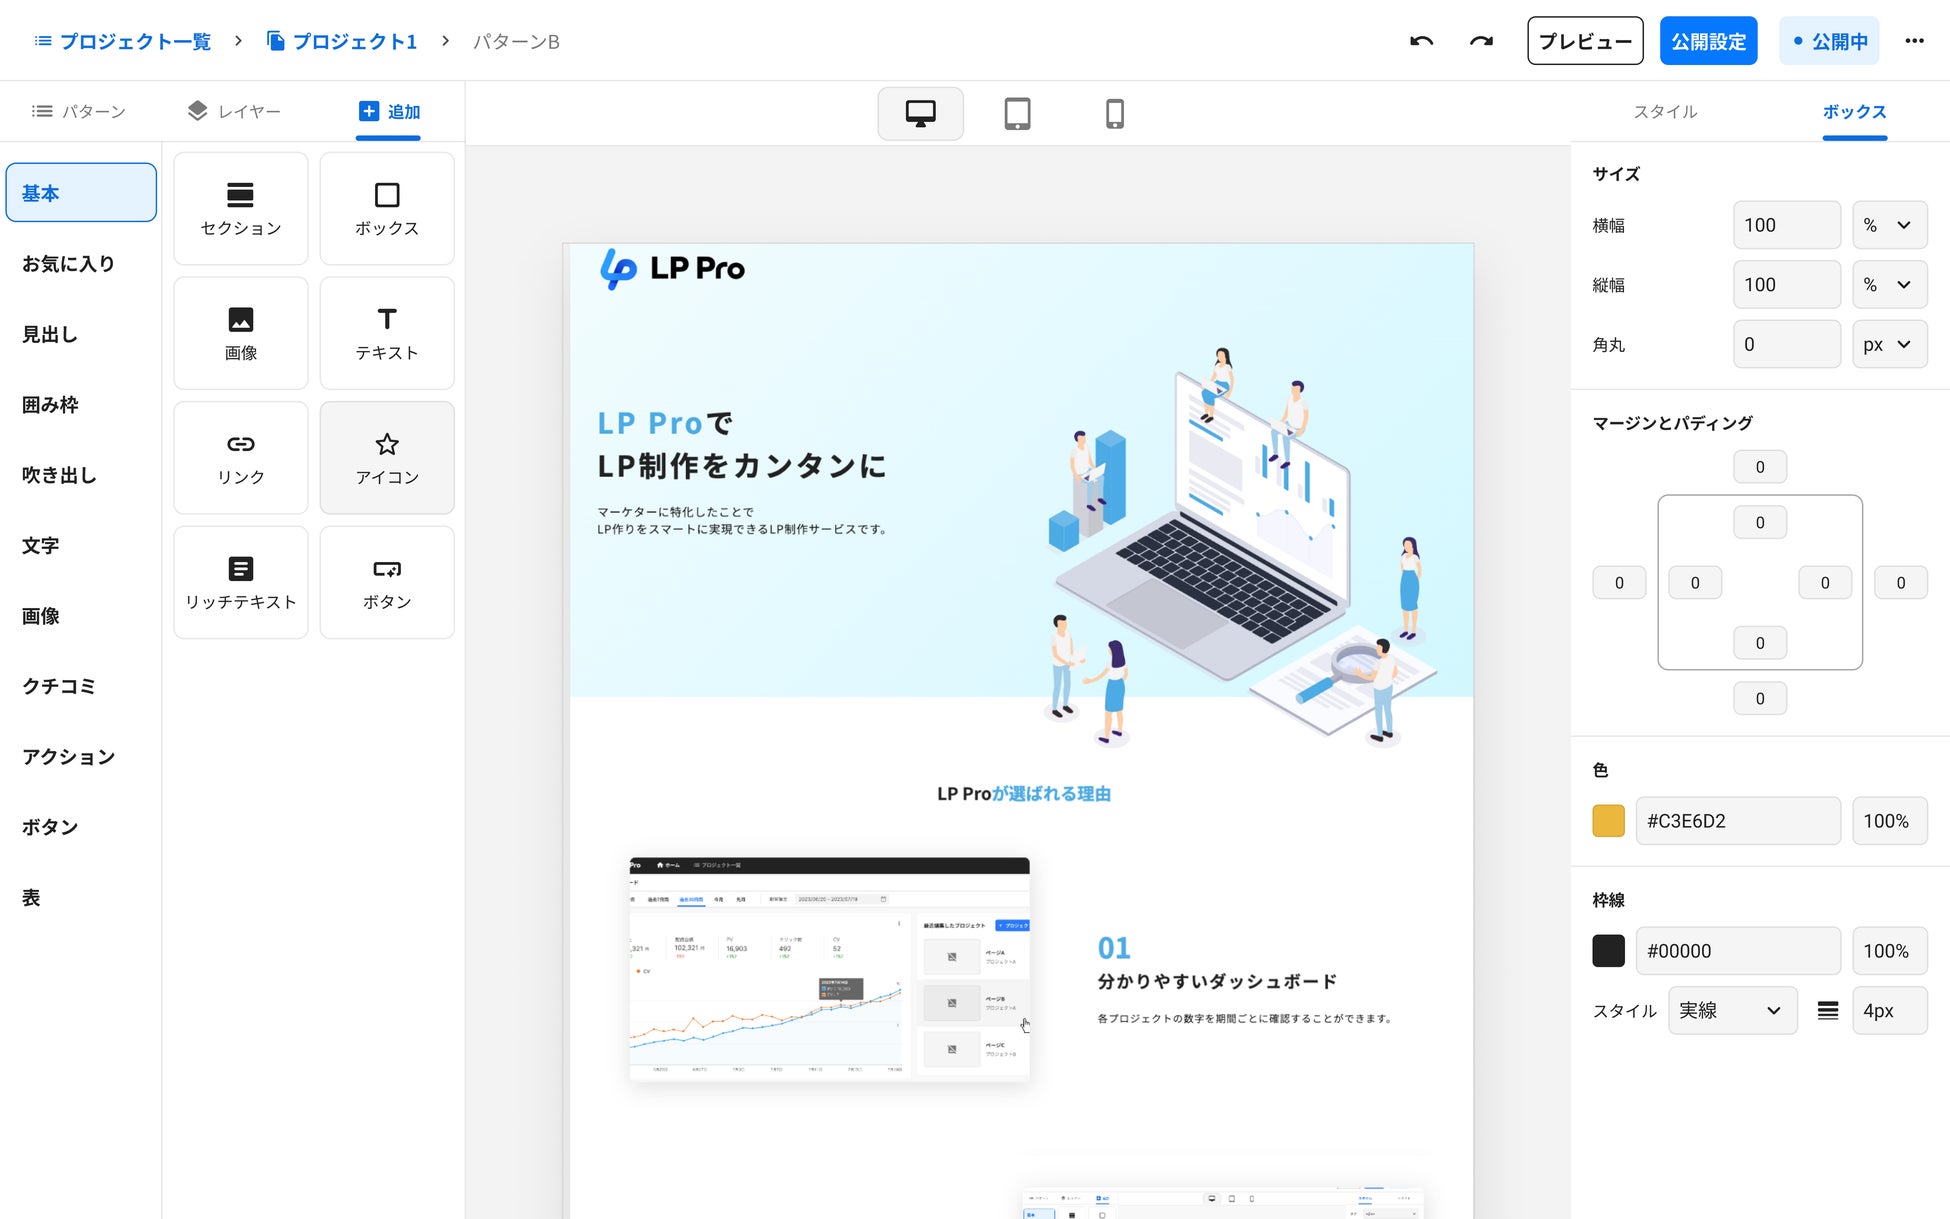Click the yellow background color swatch
Image resolution: width=1950 pixels, height=1219 pixels.
pyautogui.click(x=1608, y=821)
